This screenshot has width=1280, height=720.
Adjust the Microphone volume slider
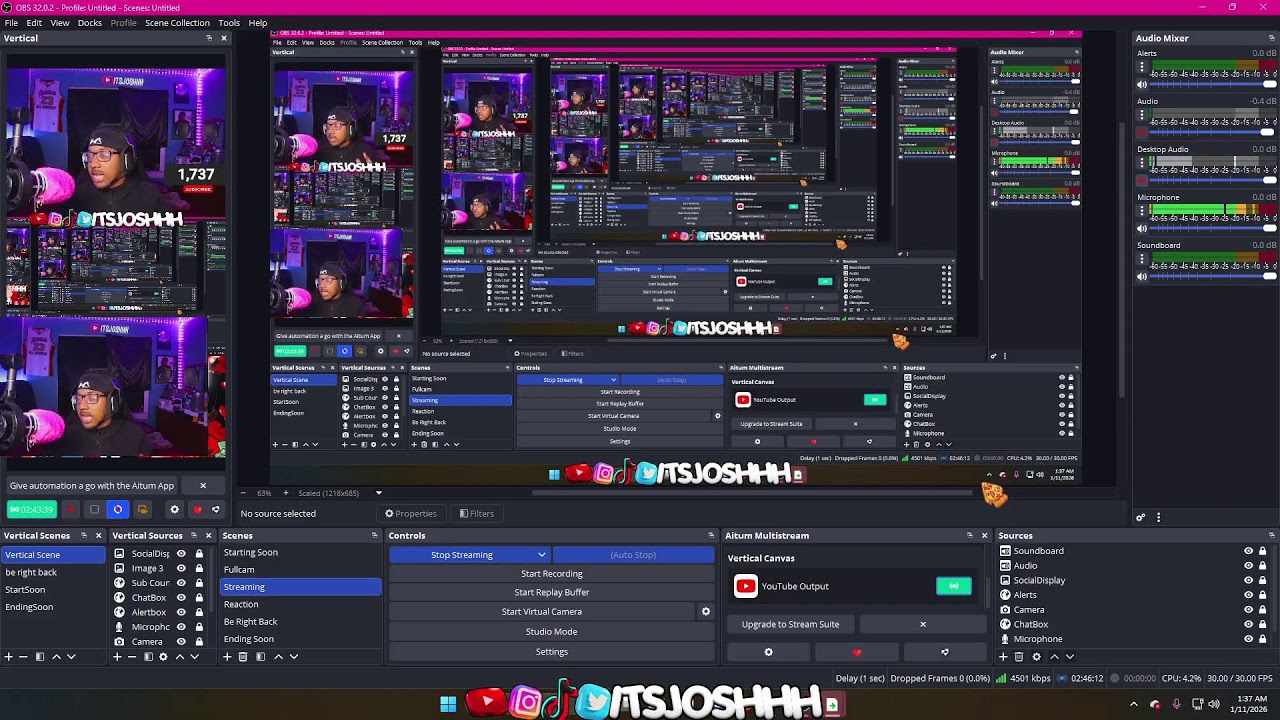pyautogui.click(x=1213, y=229)
